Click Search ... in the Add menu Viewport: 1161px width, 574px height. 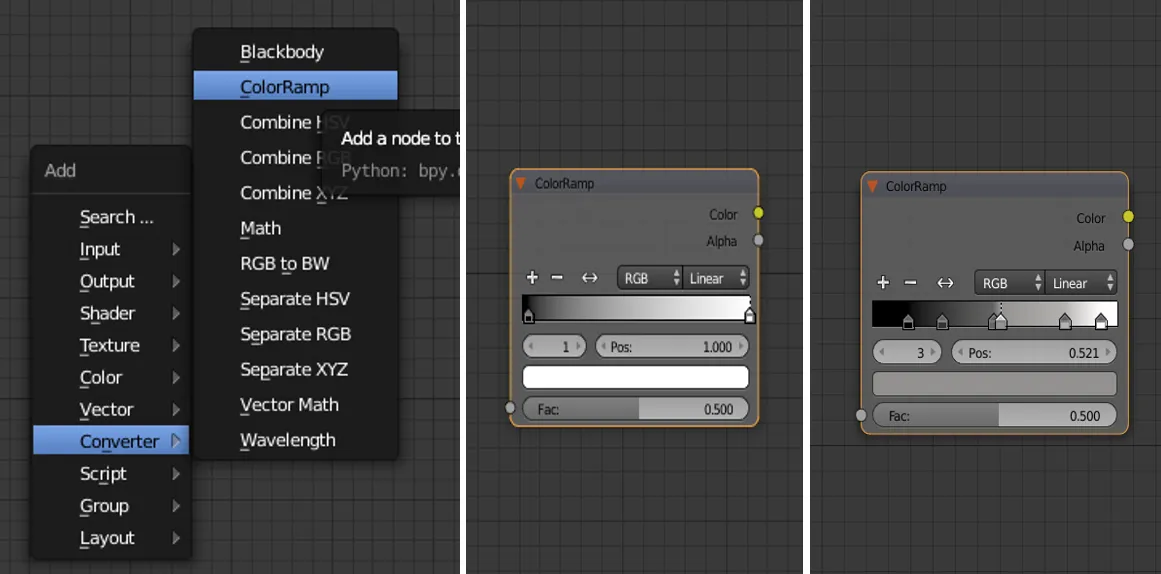coord(111,217)
